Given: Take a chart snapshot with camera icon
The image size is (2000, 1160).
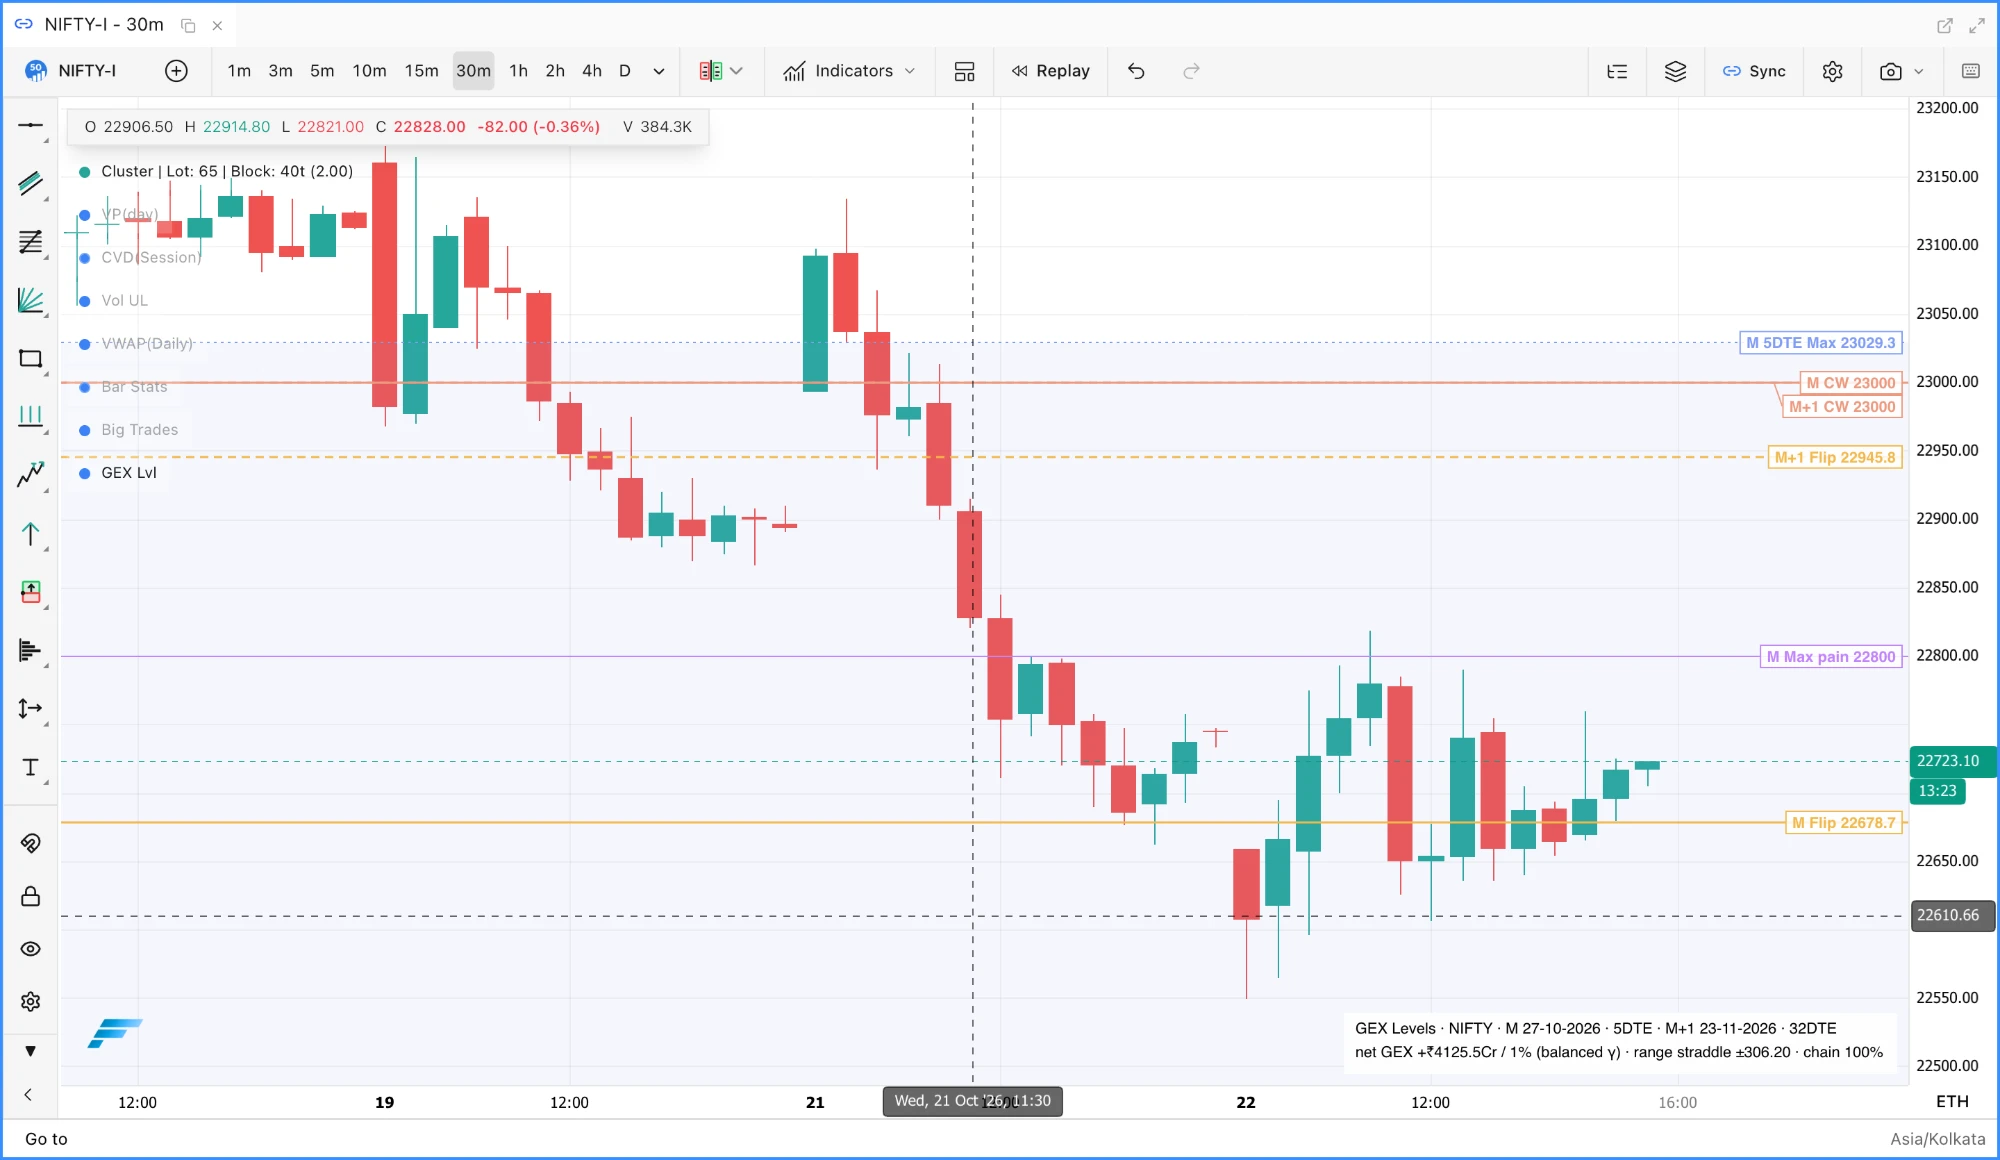Looking at the screenshot, I should [x=1890, y=71].
